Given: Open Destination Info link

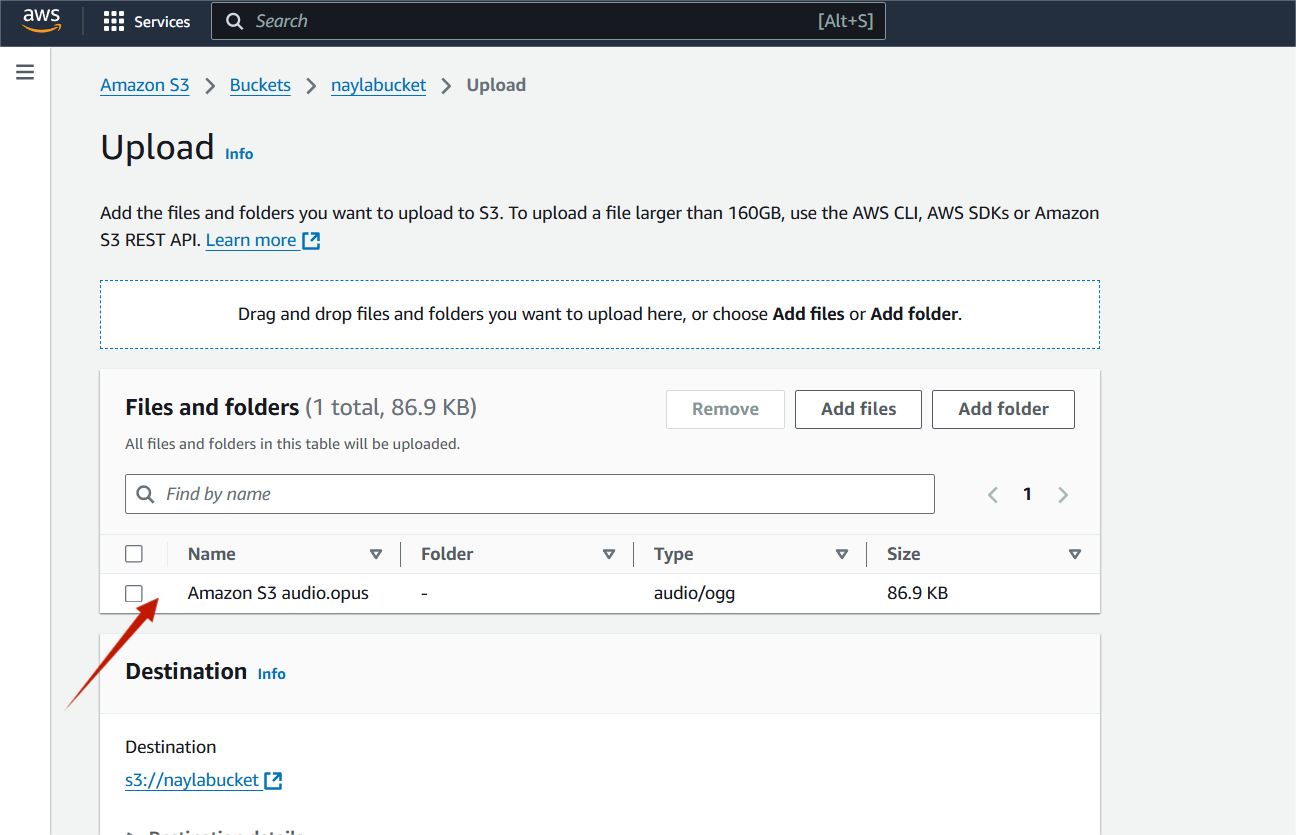Looking at the screenshot, I should click(x=271, y=674).
